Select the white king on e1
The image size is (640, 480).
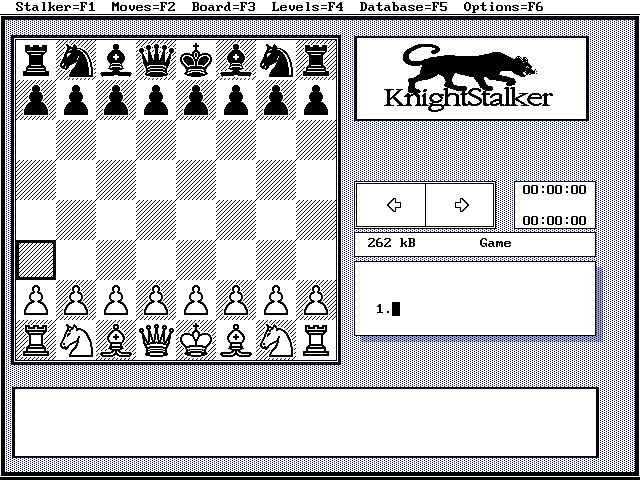pyautogui.click(x=196, y=340)
